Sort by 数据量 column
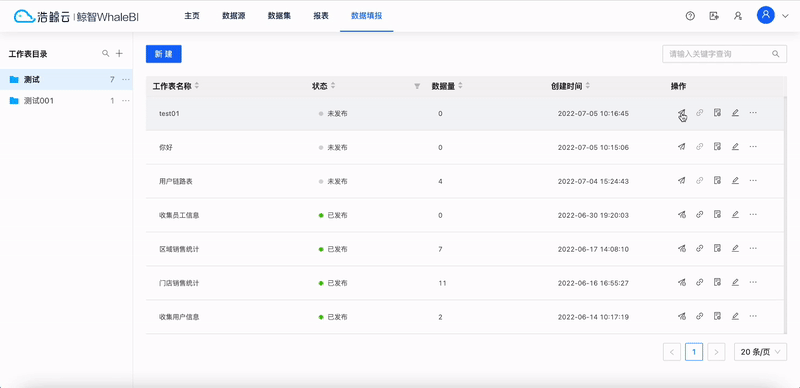 tap(460, 86)
